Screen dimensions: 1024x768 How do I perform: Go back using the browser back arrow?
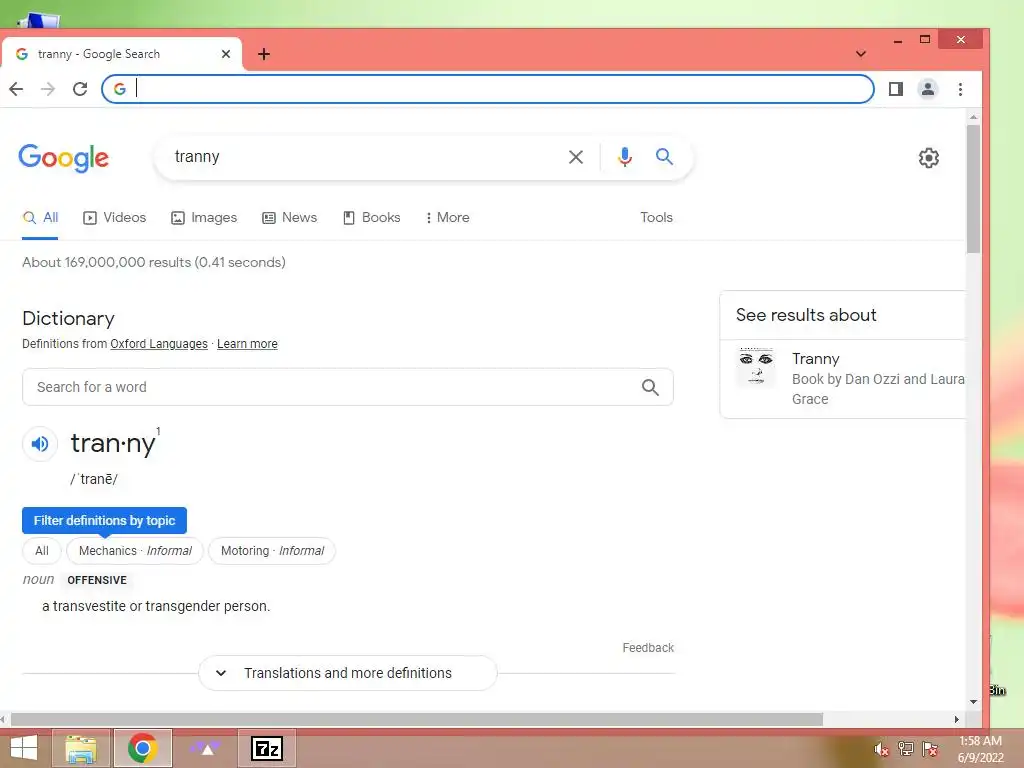16,89
